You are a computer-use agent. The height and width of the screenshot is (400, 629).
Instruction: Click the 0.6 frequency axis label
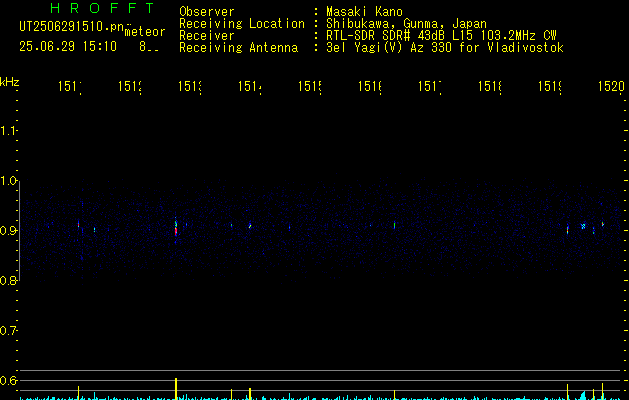pos(8,380)
